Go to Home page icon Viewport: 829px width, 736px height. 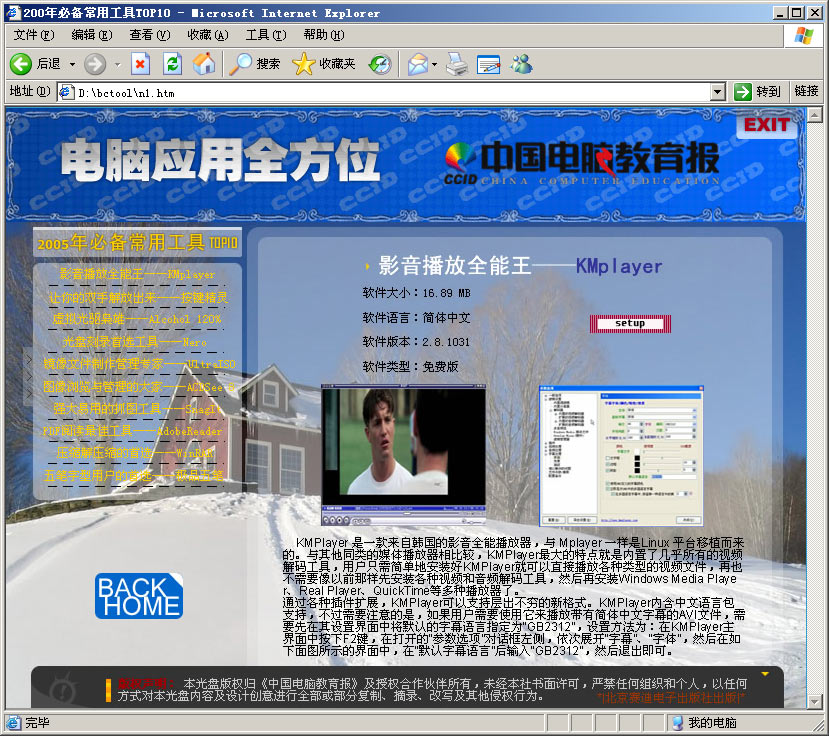(204, 64)
